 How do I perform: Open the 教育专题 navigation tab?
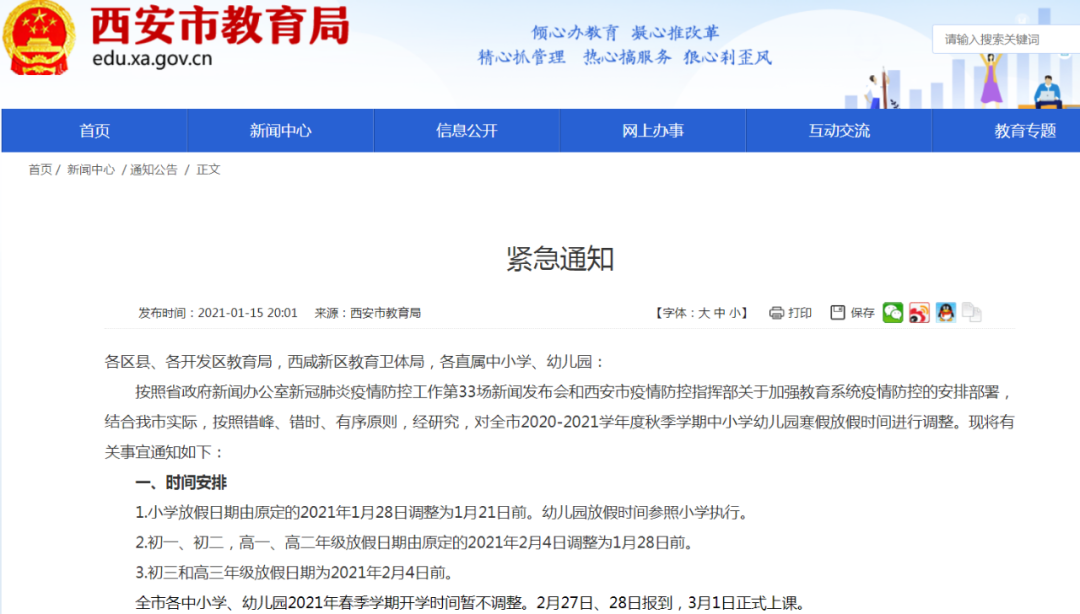point(1025,131)
